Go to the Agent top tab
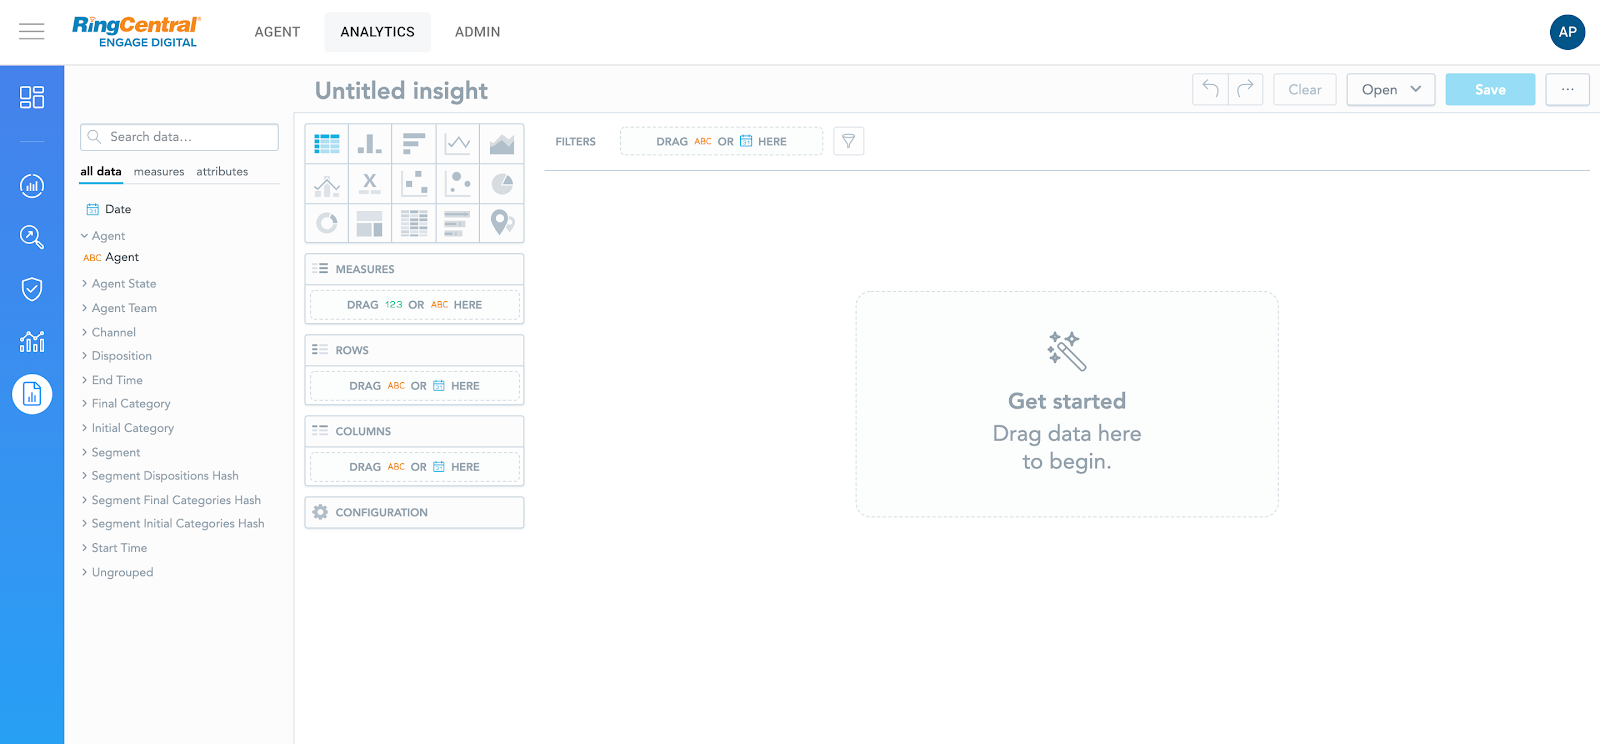This screenshot has height=744, width=1600. [277, 32]
